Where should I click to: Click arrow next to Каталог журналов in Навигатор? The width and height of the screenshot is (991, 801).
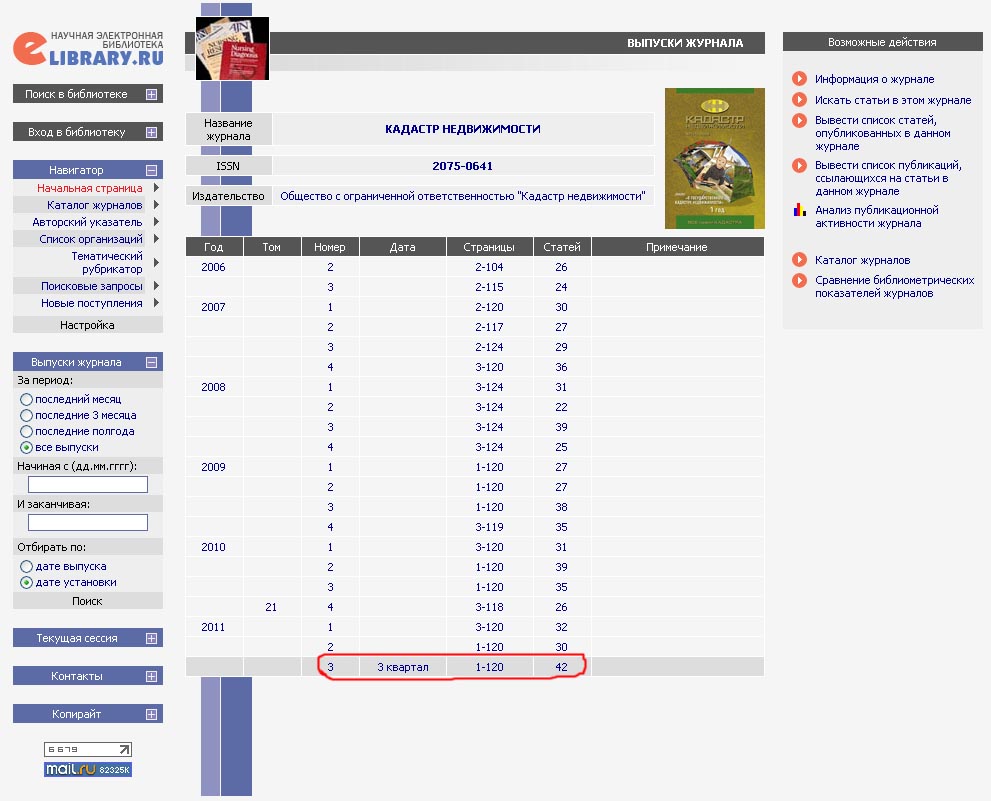(156, 205)
